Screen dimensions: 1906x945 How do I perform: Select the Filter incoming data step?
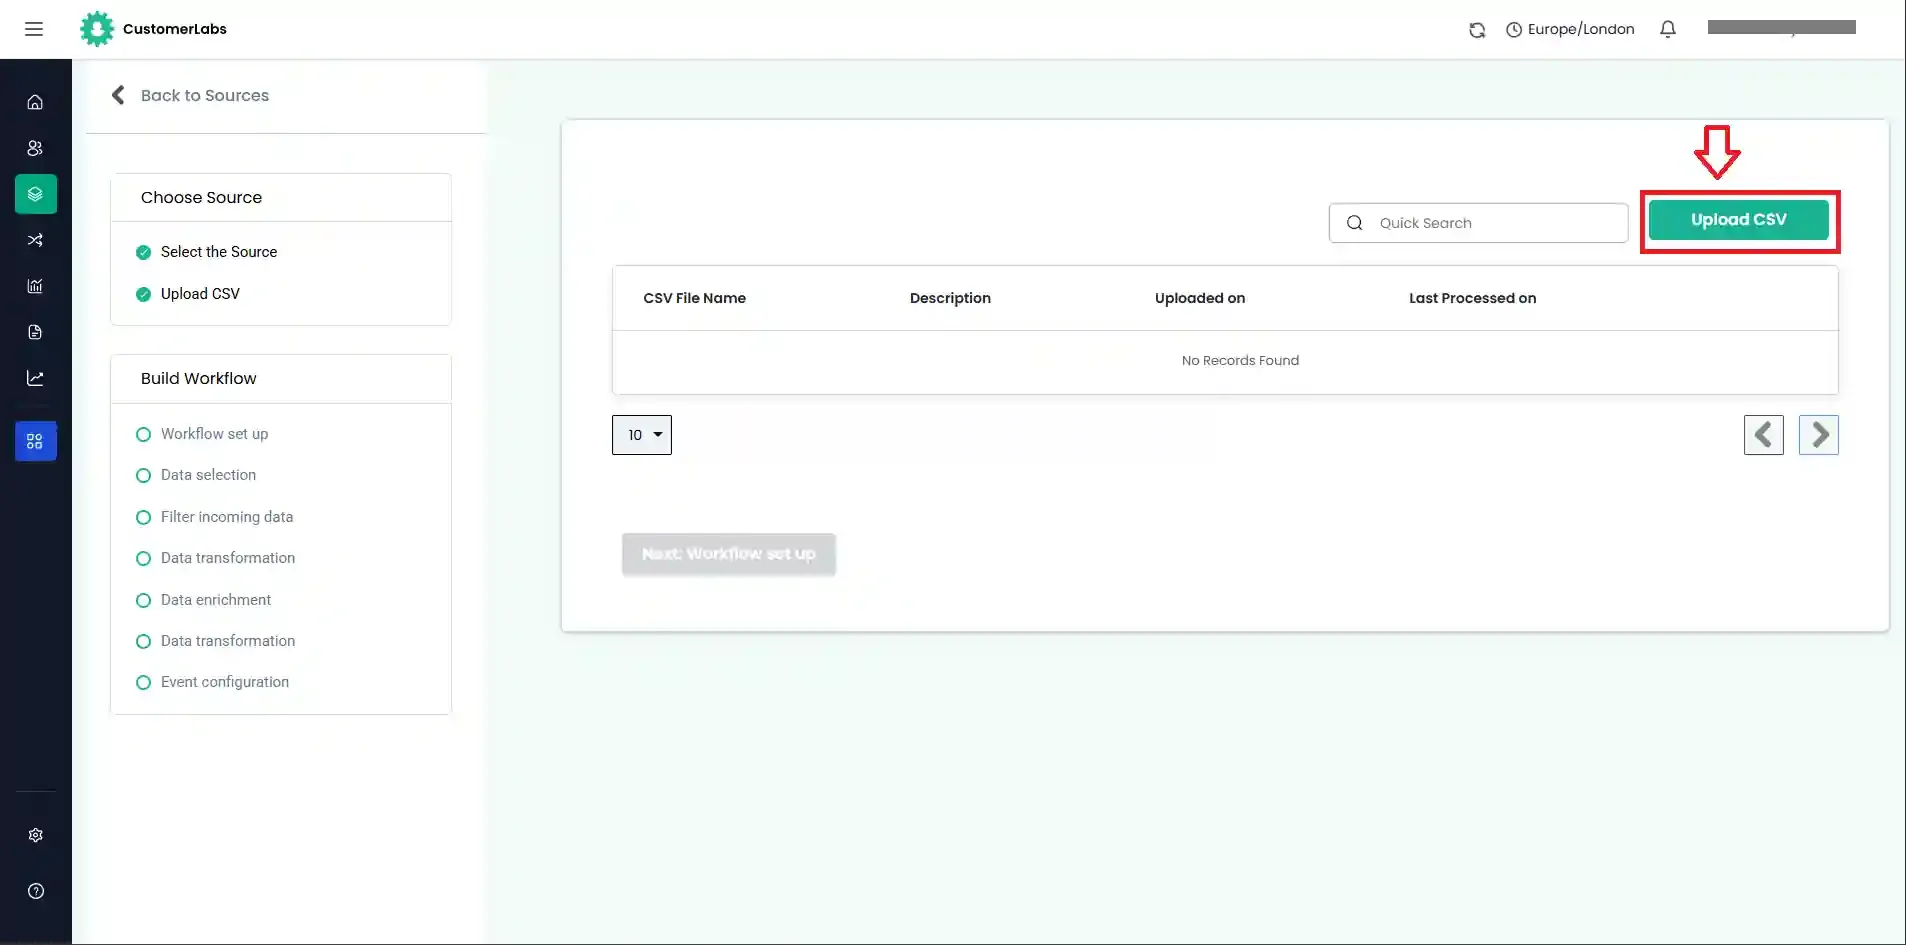(227, 517)
